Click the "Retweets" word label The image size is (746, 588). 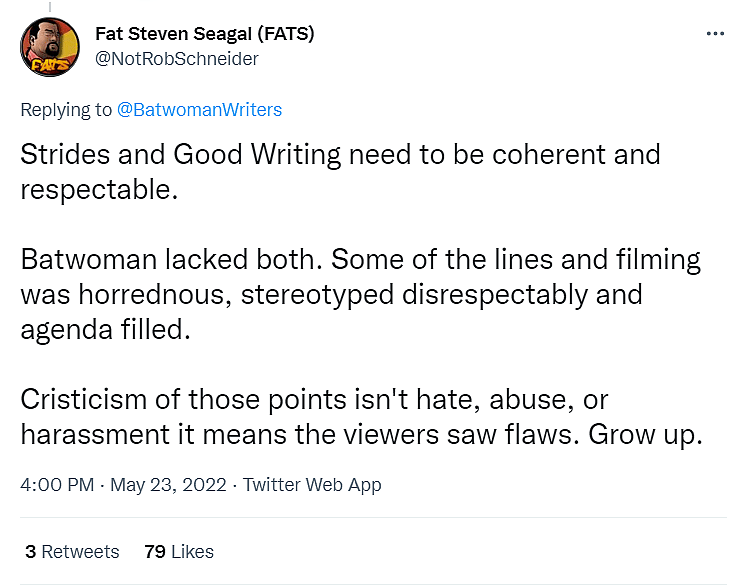pos(80,551)
